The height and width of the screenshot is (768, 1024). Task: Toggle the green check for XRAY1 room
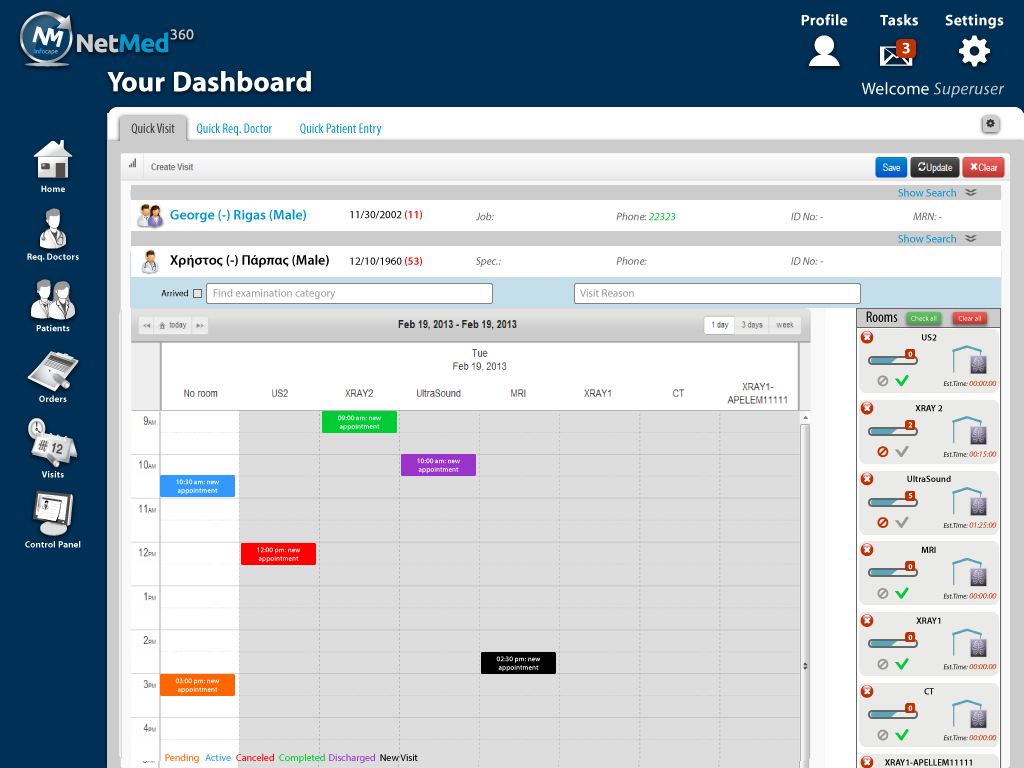coord(902,664)
